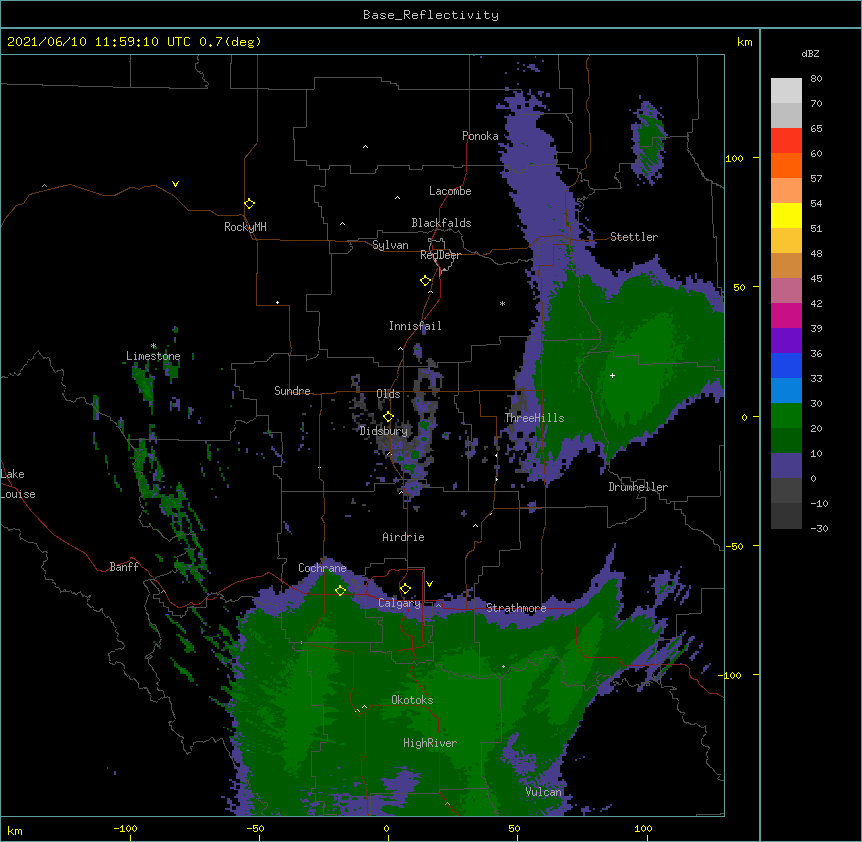Select the Limestone label
This screenshot has width=862, height=842.
tap(153, 356)
